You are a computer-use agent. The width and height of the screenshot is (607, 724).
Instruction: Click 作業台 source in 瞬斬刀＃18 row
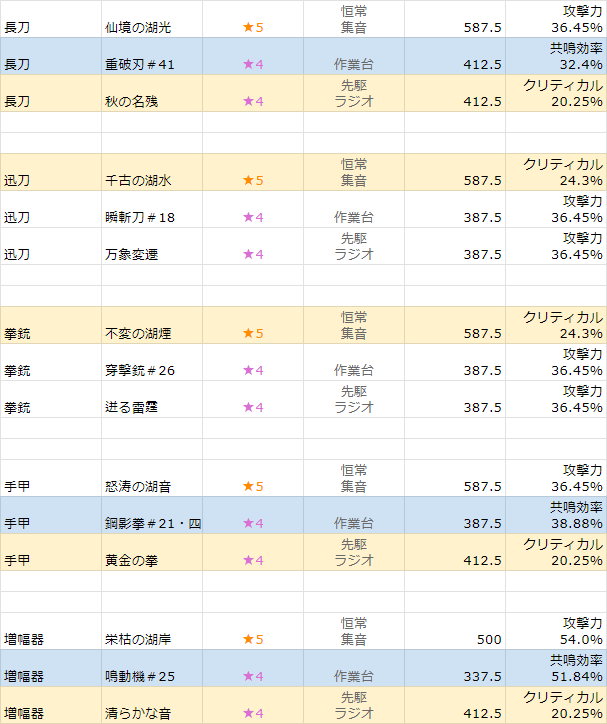354,217
